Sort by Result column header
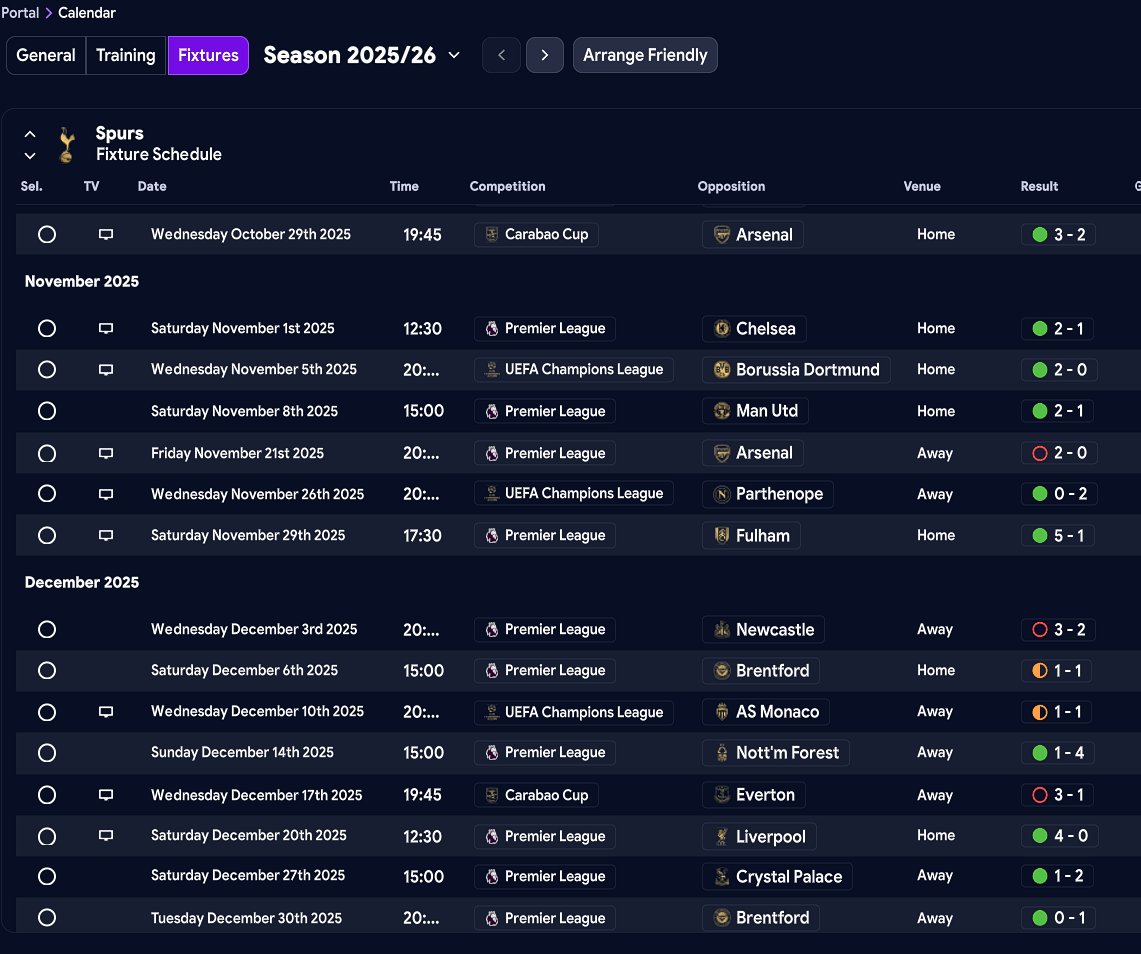Image resolution: width=1141 pixels, height=954 pixels. [1039, 186]
